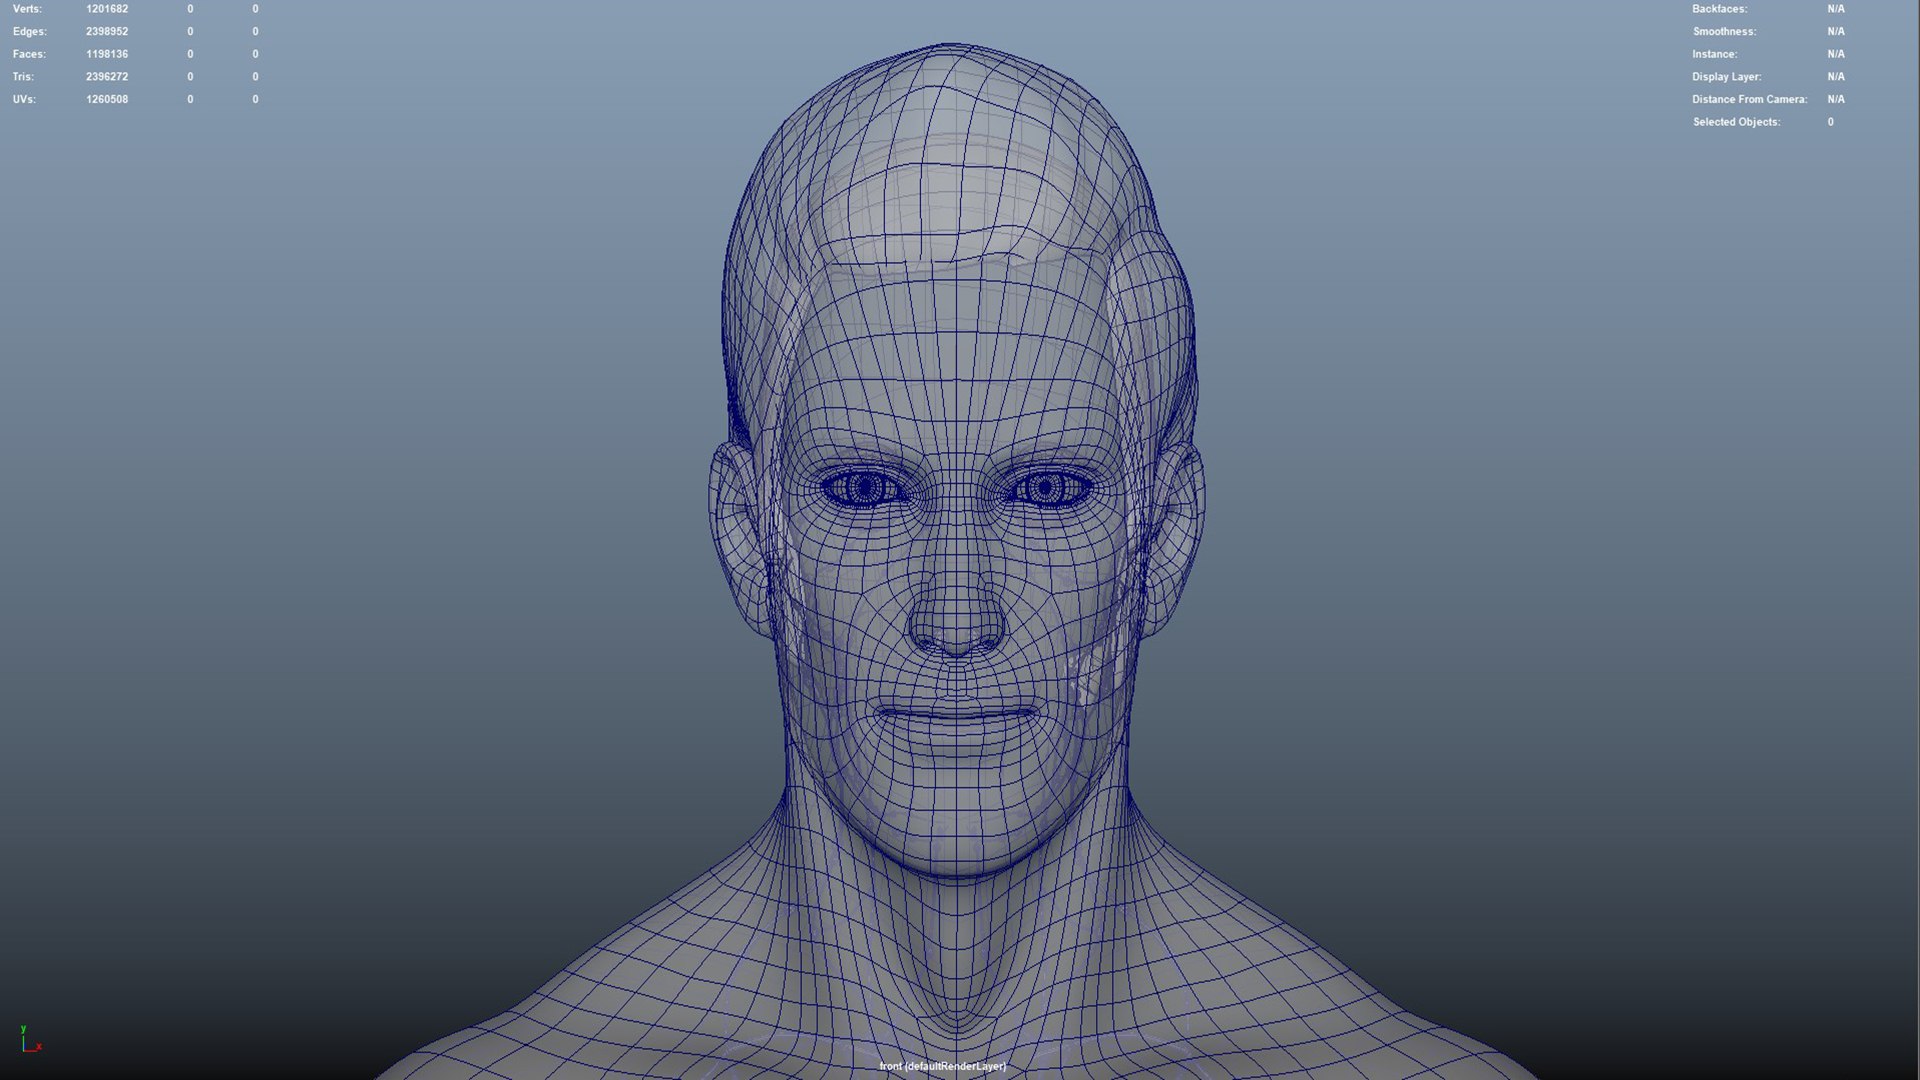Click the Instance: label
The width and height of the screenshot is (1920, 1080).
tap(1715, 54)
